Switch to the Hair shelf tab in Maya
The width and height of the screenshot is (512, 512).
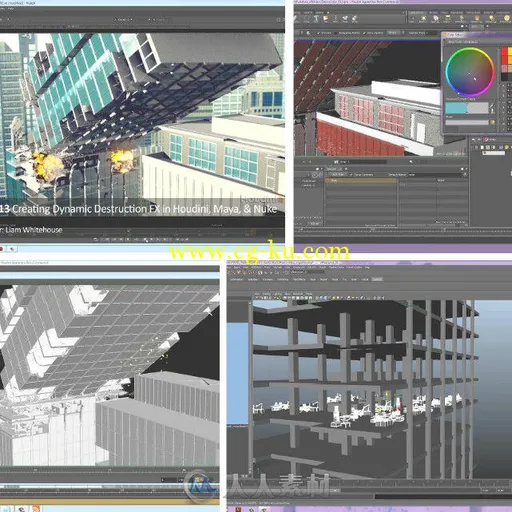click(354, 279)
